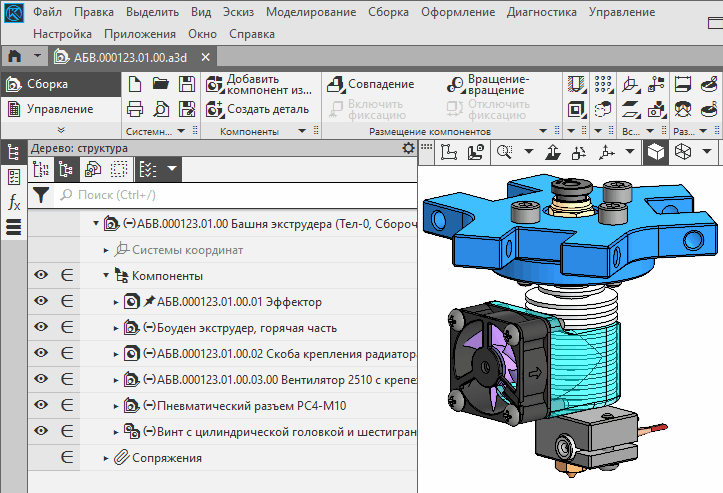Toggle visibility of Пневматический разъем PC4-M10
This screenshot has width=723, height=493.
[41, 405]
